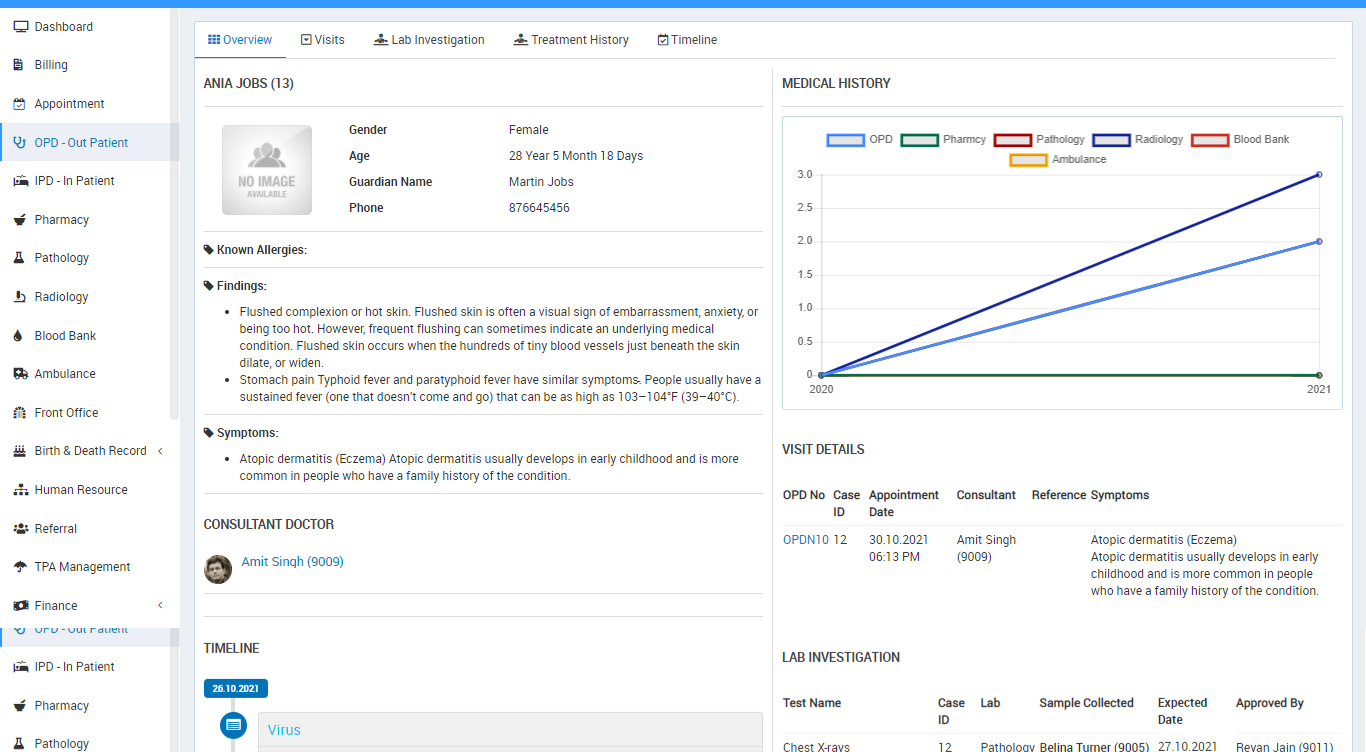
Task: Click the Human Resource sitemap icon
Action: tap(20, 490)
